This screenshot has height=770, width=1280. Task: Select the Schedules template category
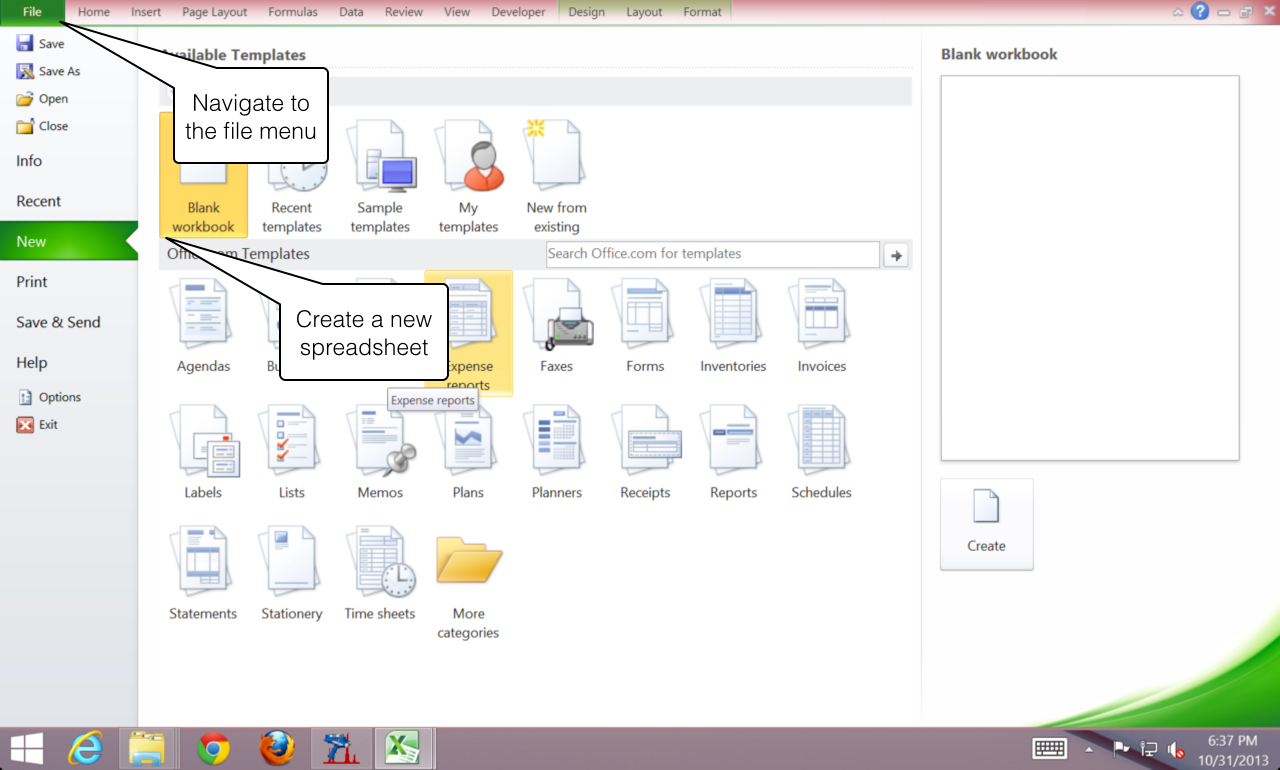pyautogui.click(x=820, y=445)
